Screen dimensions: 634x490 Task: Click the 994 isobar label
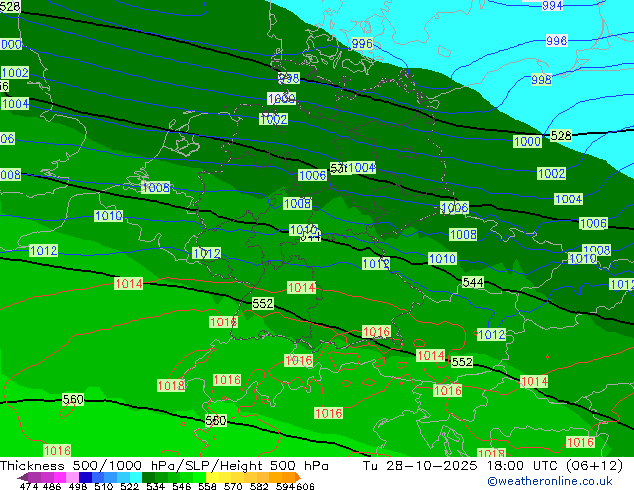552,5
